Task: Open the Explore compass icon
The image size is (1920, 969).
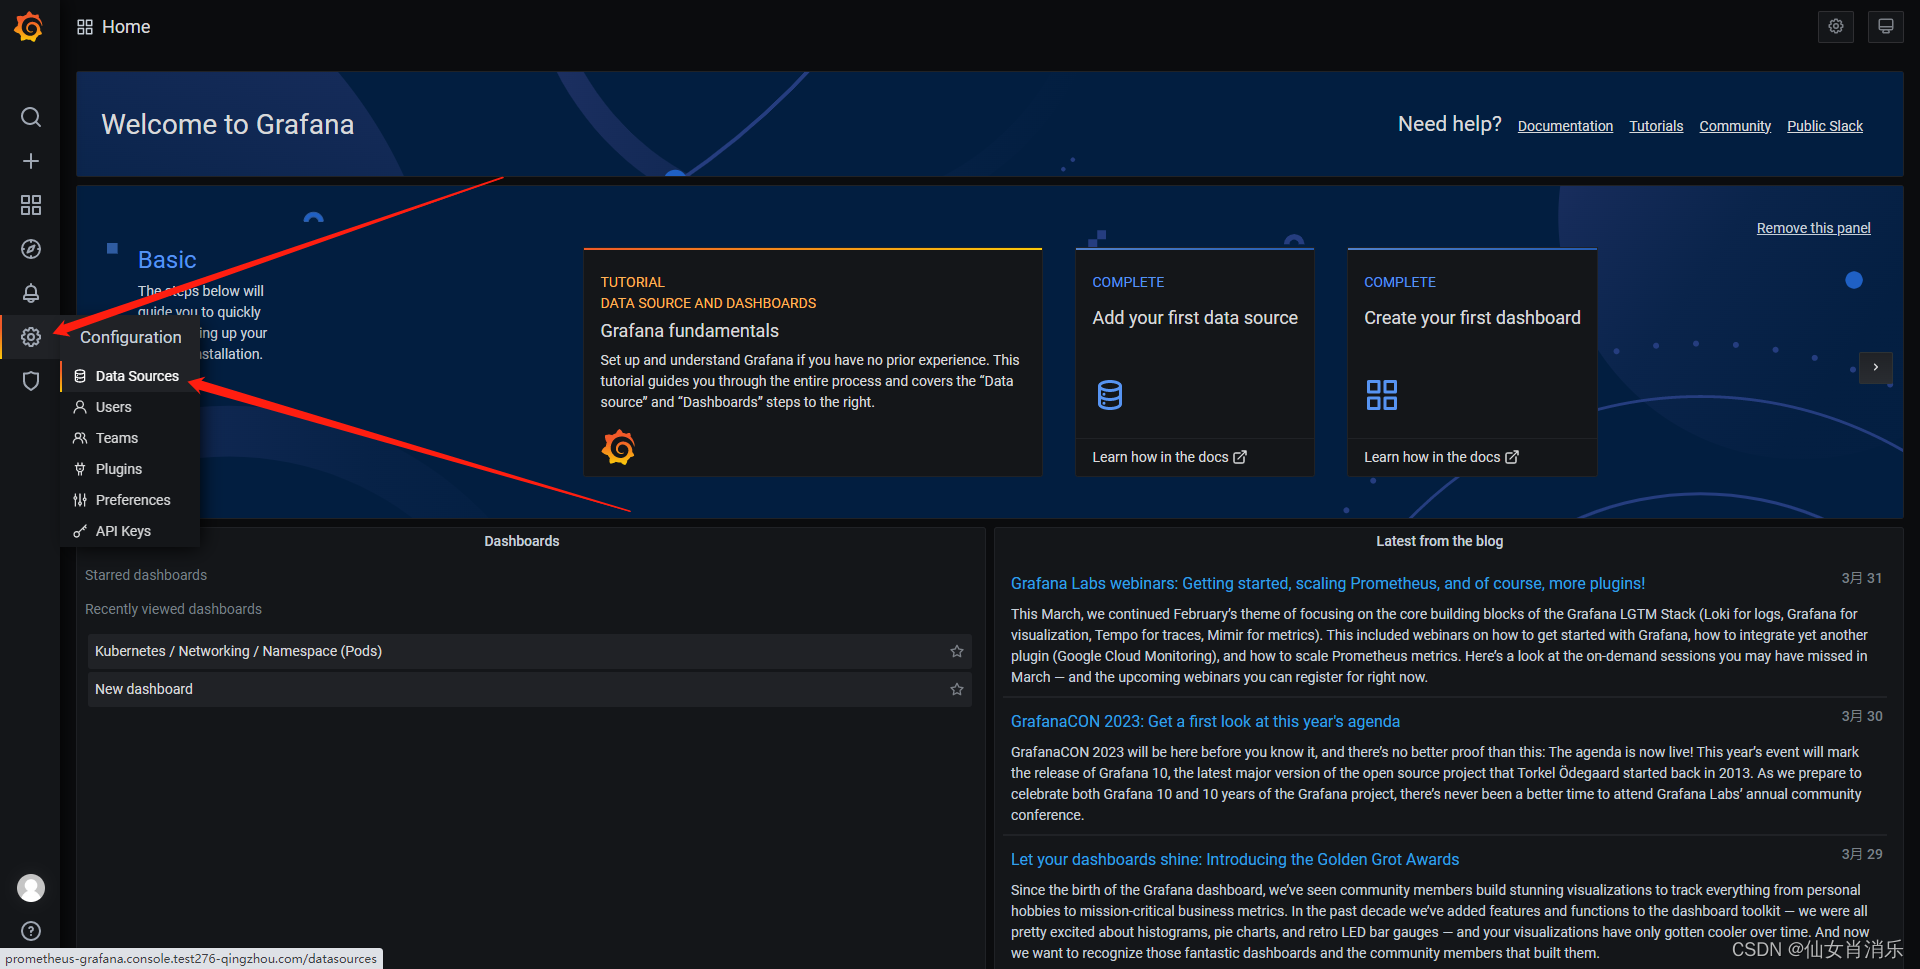Action: [31, 249]
